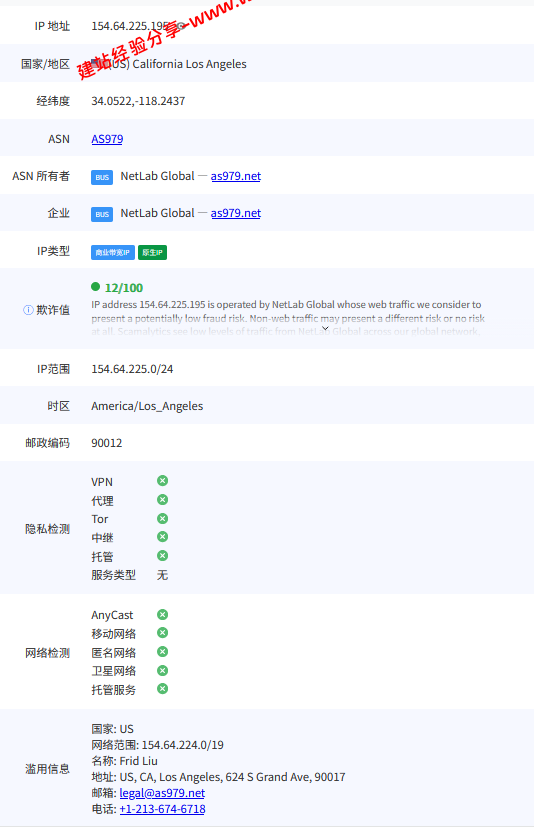The height and width of the screenshot is (827, 534).
Task: Click the abuse network range 154.64.224.0/19
Action: (183, 745)
